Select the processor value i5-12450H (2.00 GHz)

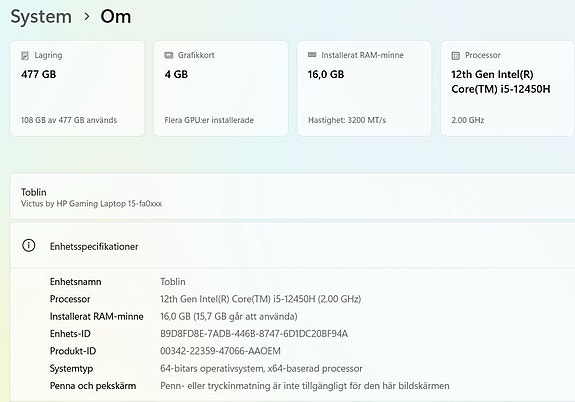[261, 299]
